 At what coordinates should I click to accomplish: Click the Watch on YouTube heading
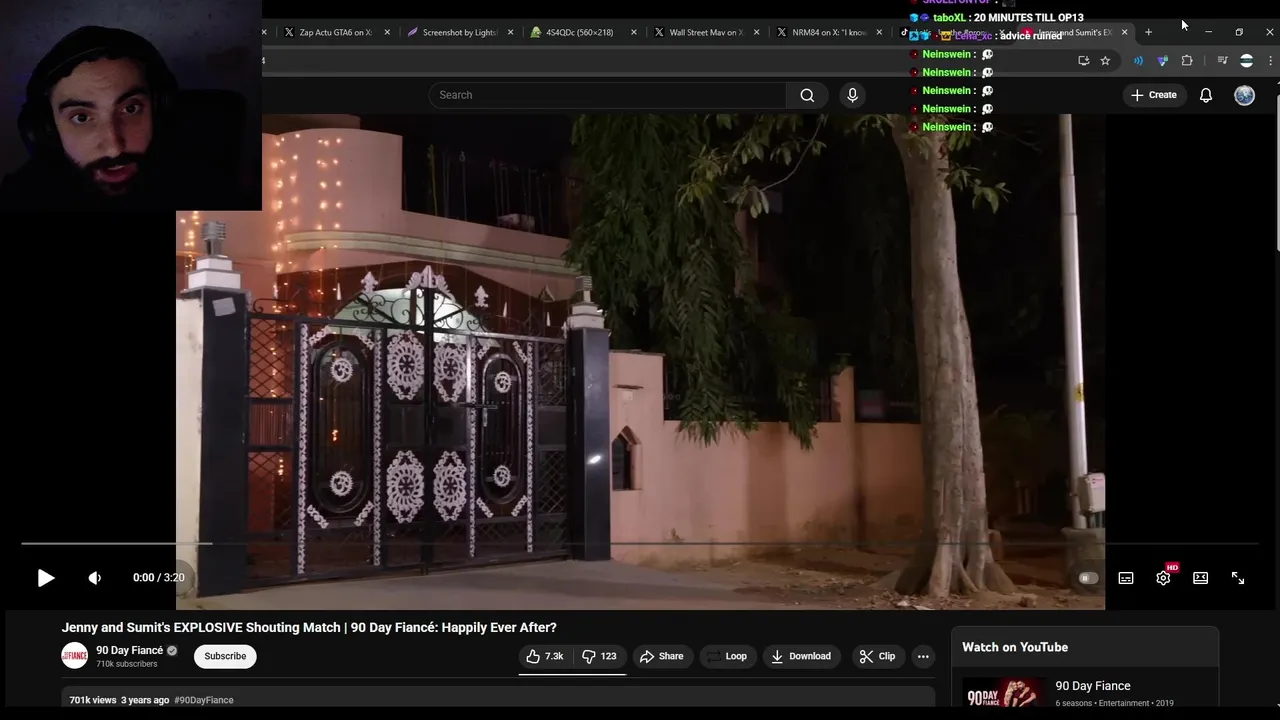click(1015, 647)
